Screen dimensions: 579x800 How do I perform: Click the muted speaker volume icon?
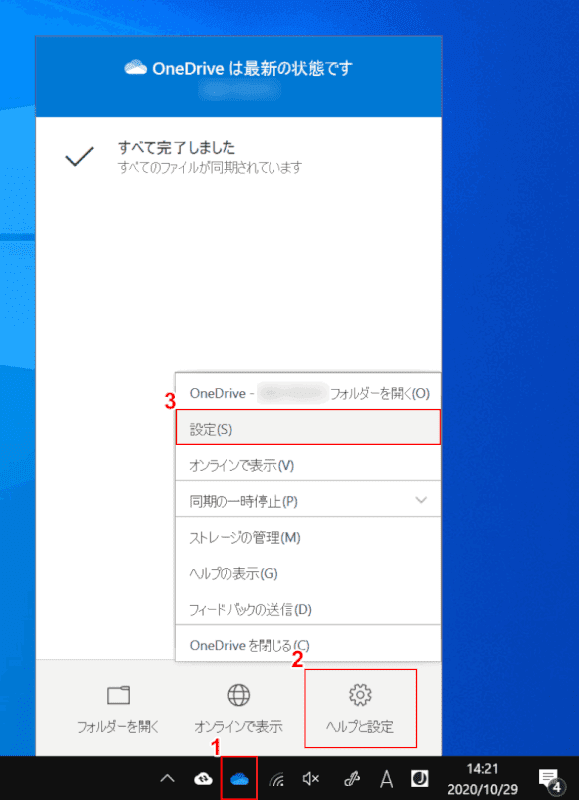tap(311, 779)
